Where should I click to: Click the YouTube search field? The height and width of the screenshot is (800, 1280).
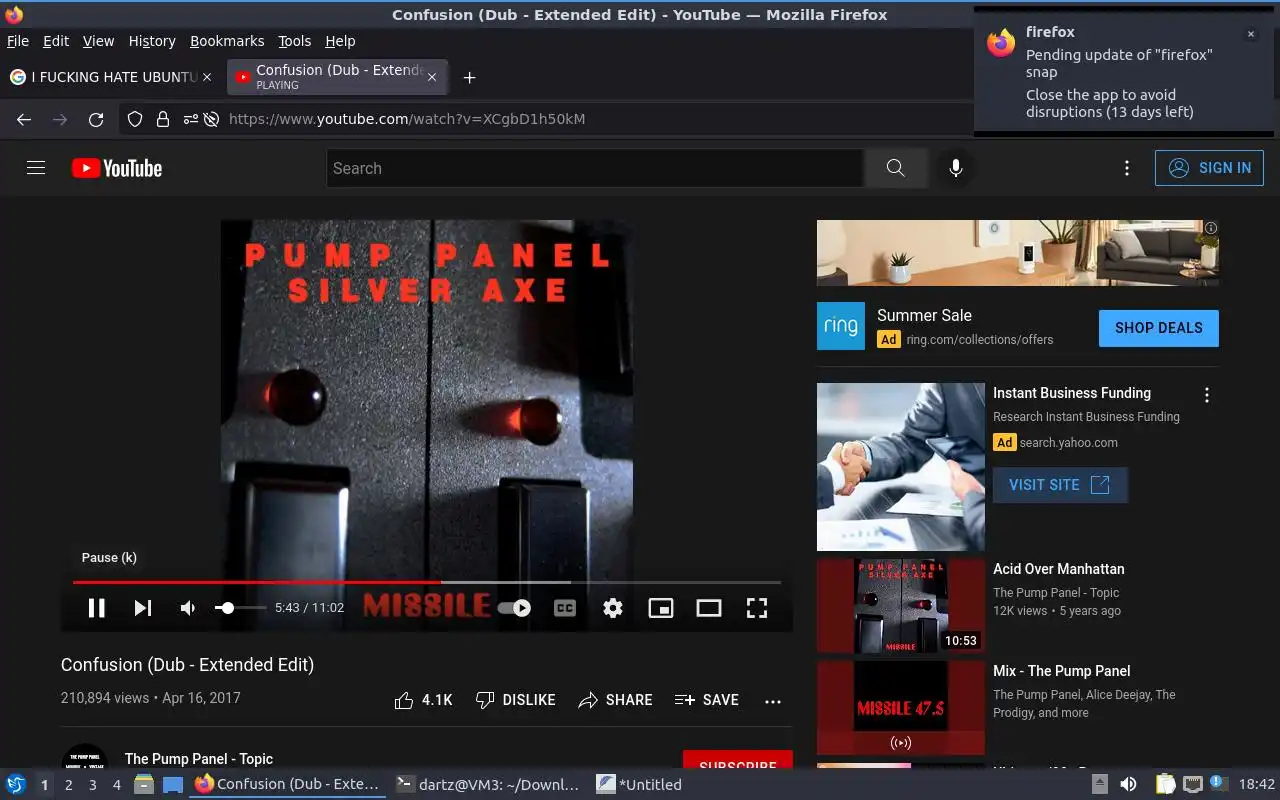click(x=595, y=168)
